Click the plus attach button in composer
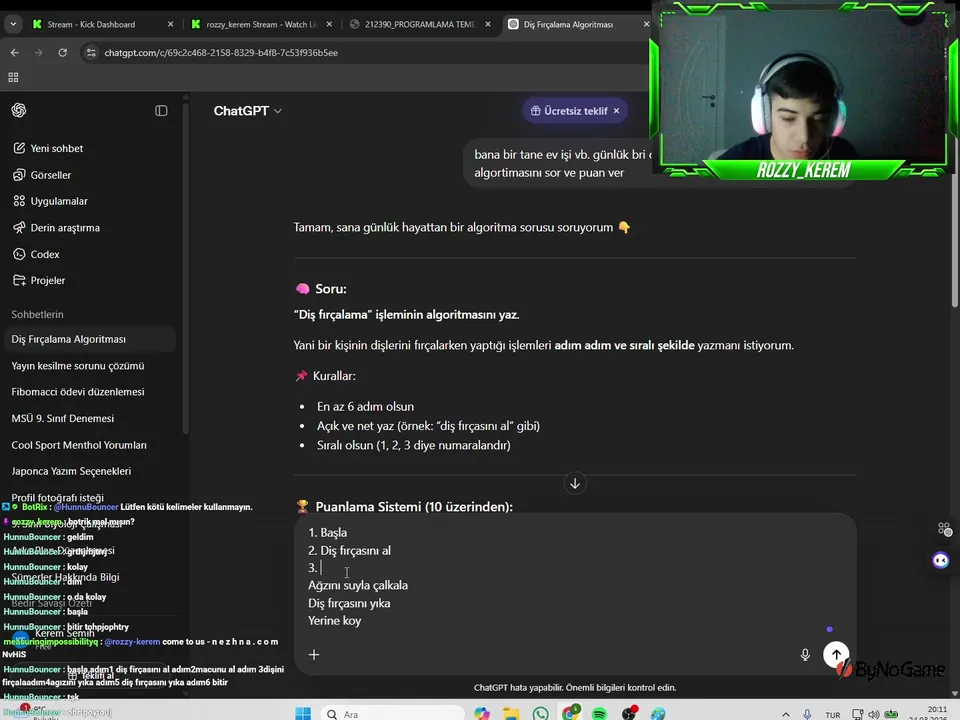This screenshot has height=720, width=960. [x=314, y=654]
